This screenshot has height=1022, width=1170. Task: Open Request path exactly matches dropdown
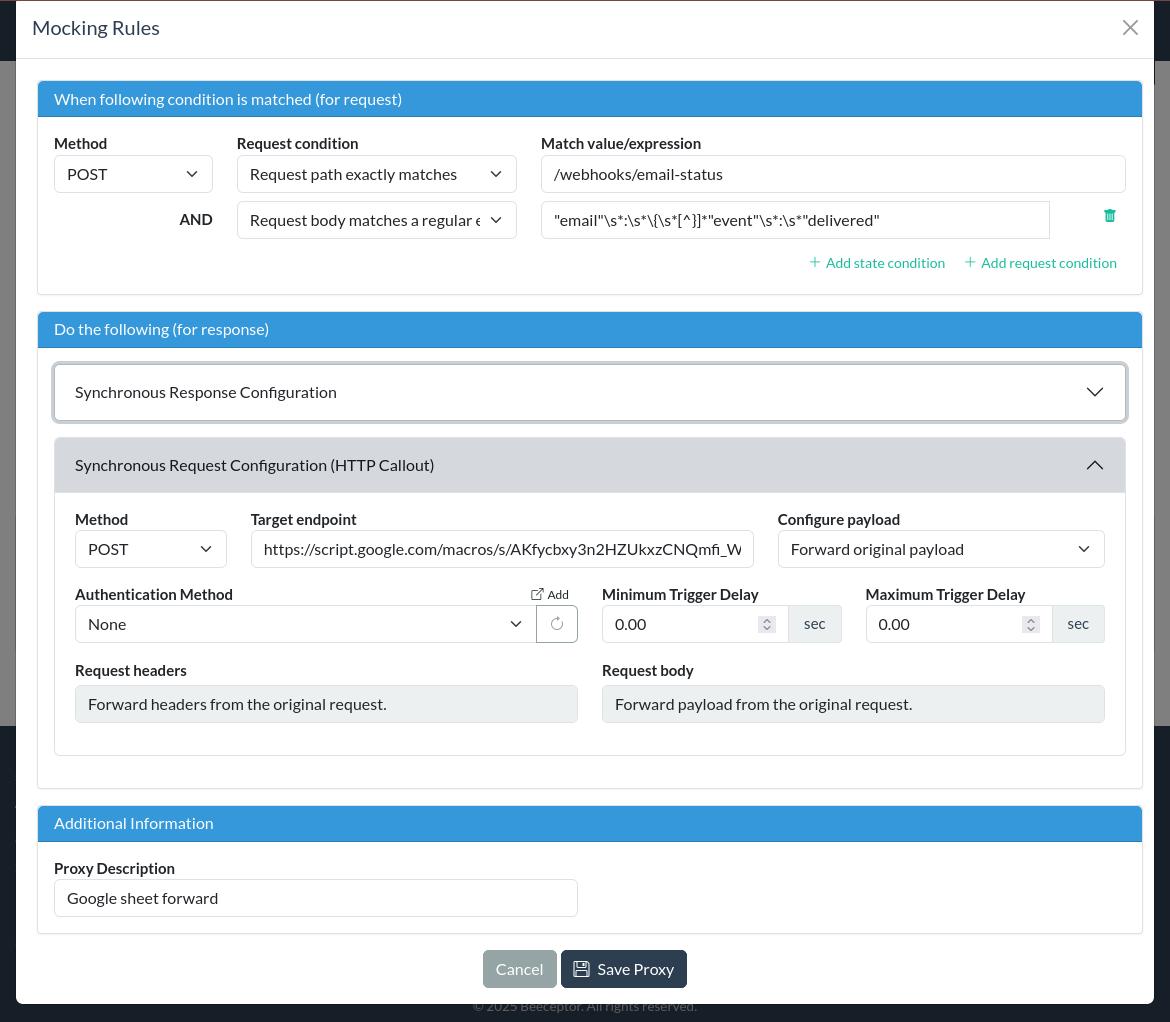coord(376,174)
